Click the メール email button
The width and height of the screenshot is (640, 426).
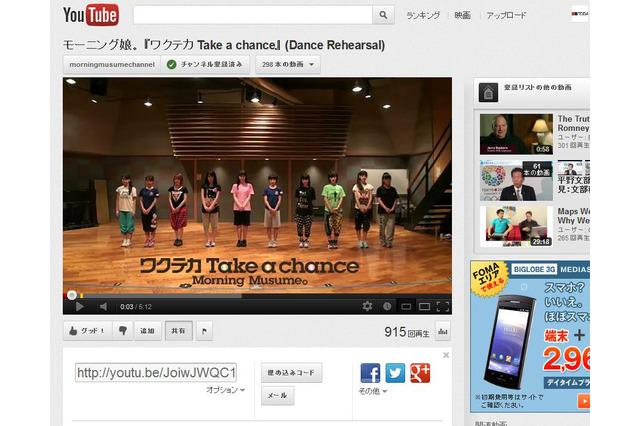click(278, 395)
